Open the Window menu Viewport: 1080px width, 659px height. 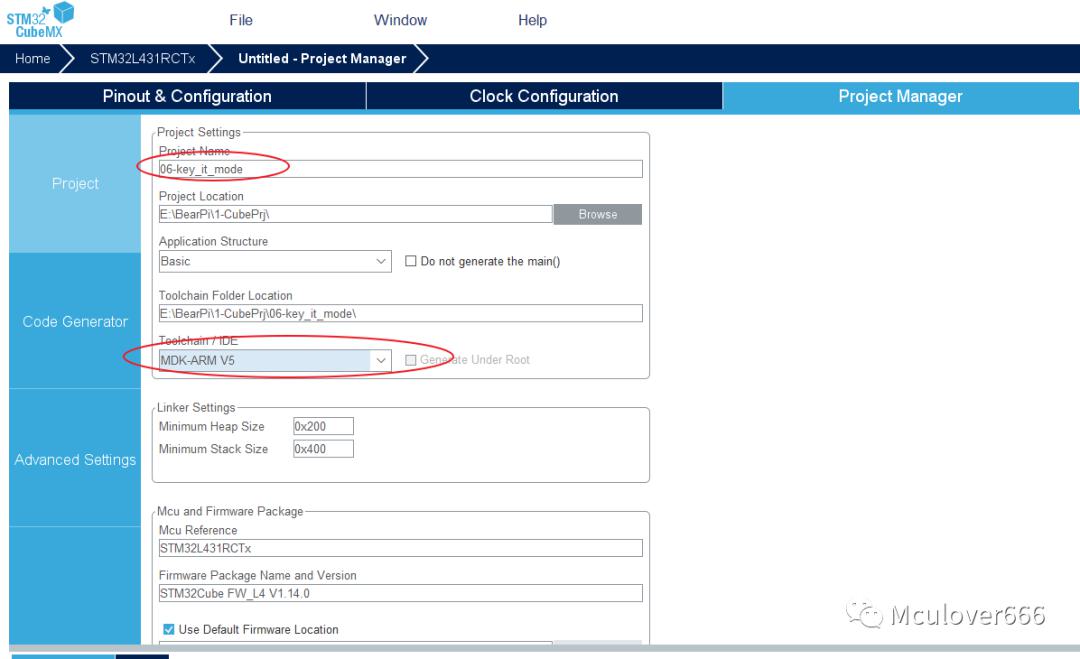pyautogui.click(x=400, y=21)
